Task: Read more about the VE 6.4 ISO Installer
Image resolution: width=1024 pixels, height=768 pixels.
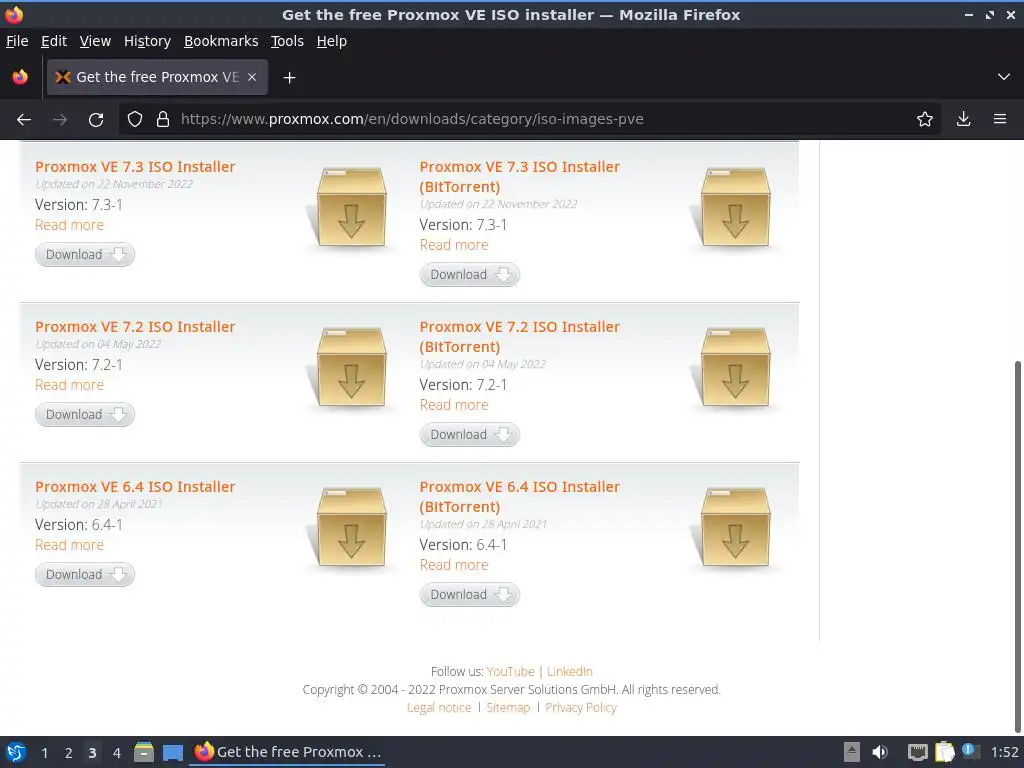Action: (x=69, y=545)
